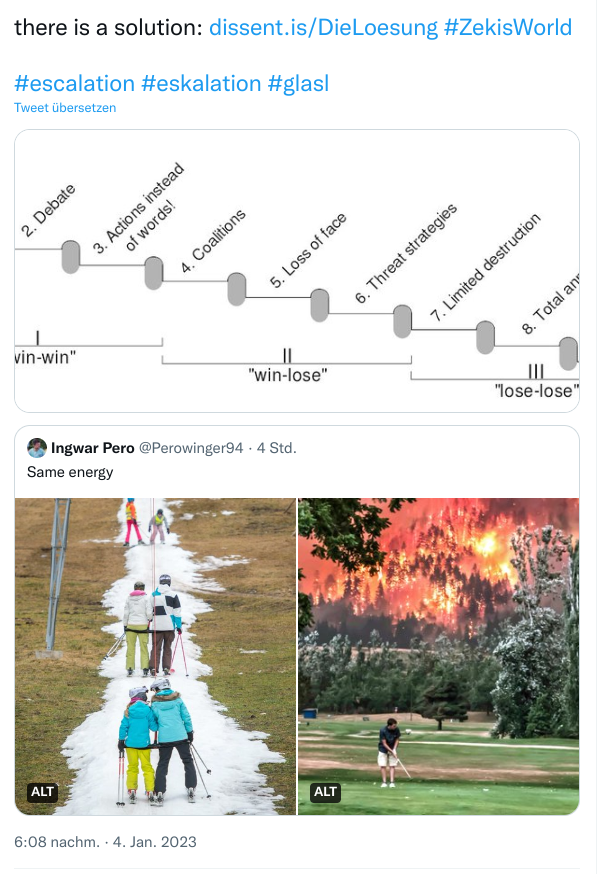
Task: Click 'Tweet übersetzen' to translate the tweet
Action: coord(65,108)
